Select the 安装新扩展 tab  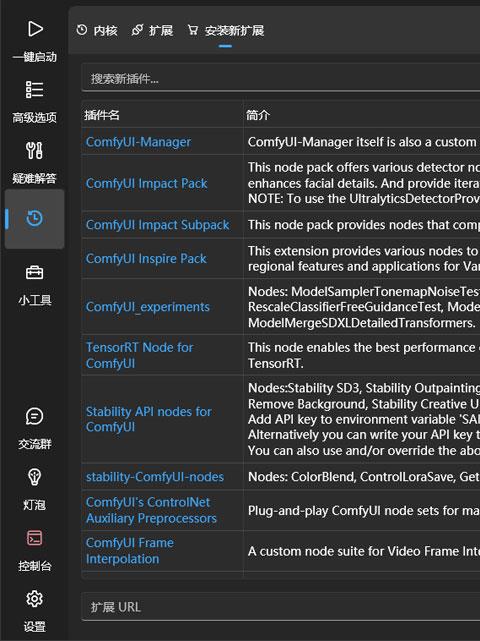226,30
